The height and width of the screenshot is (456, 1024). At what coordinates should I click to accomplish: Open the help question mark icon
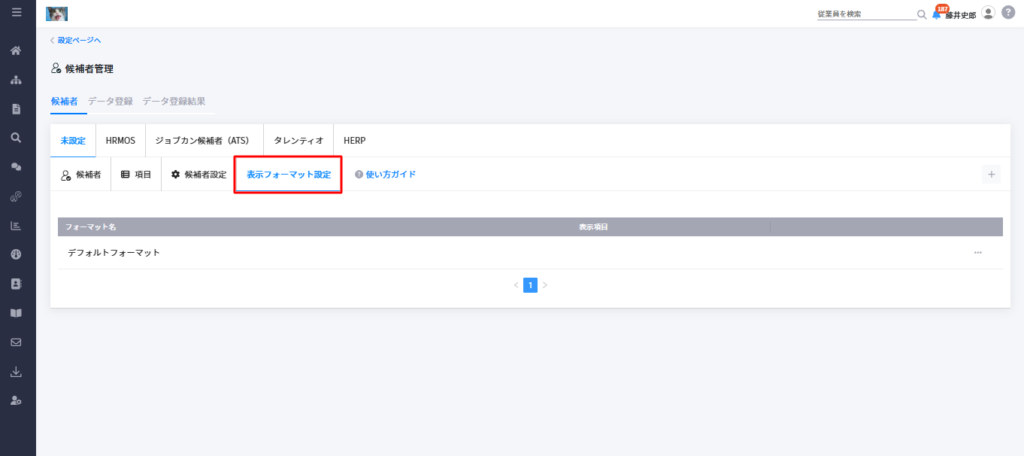point(1008,12)
